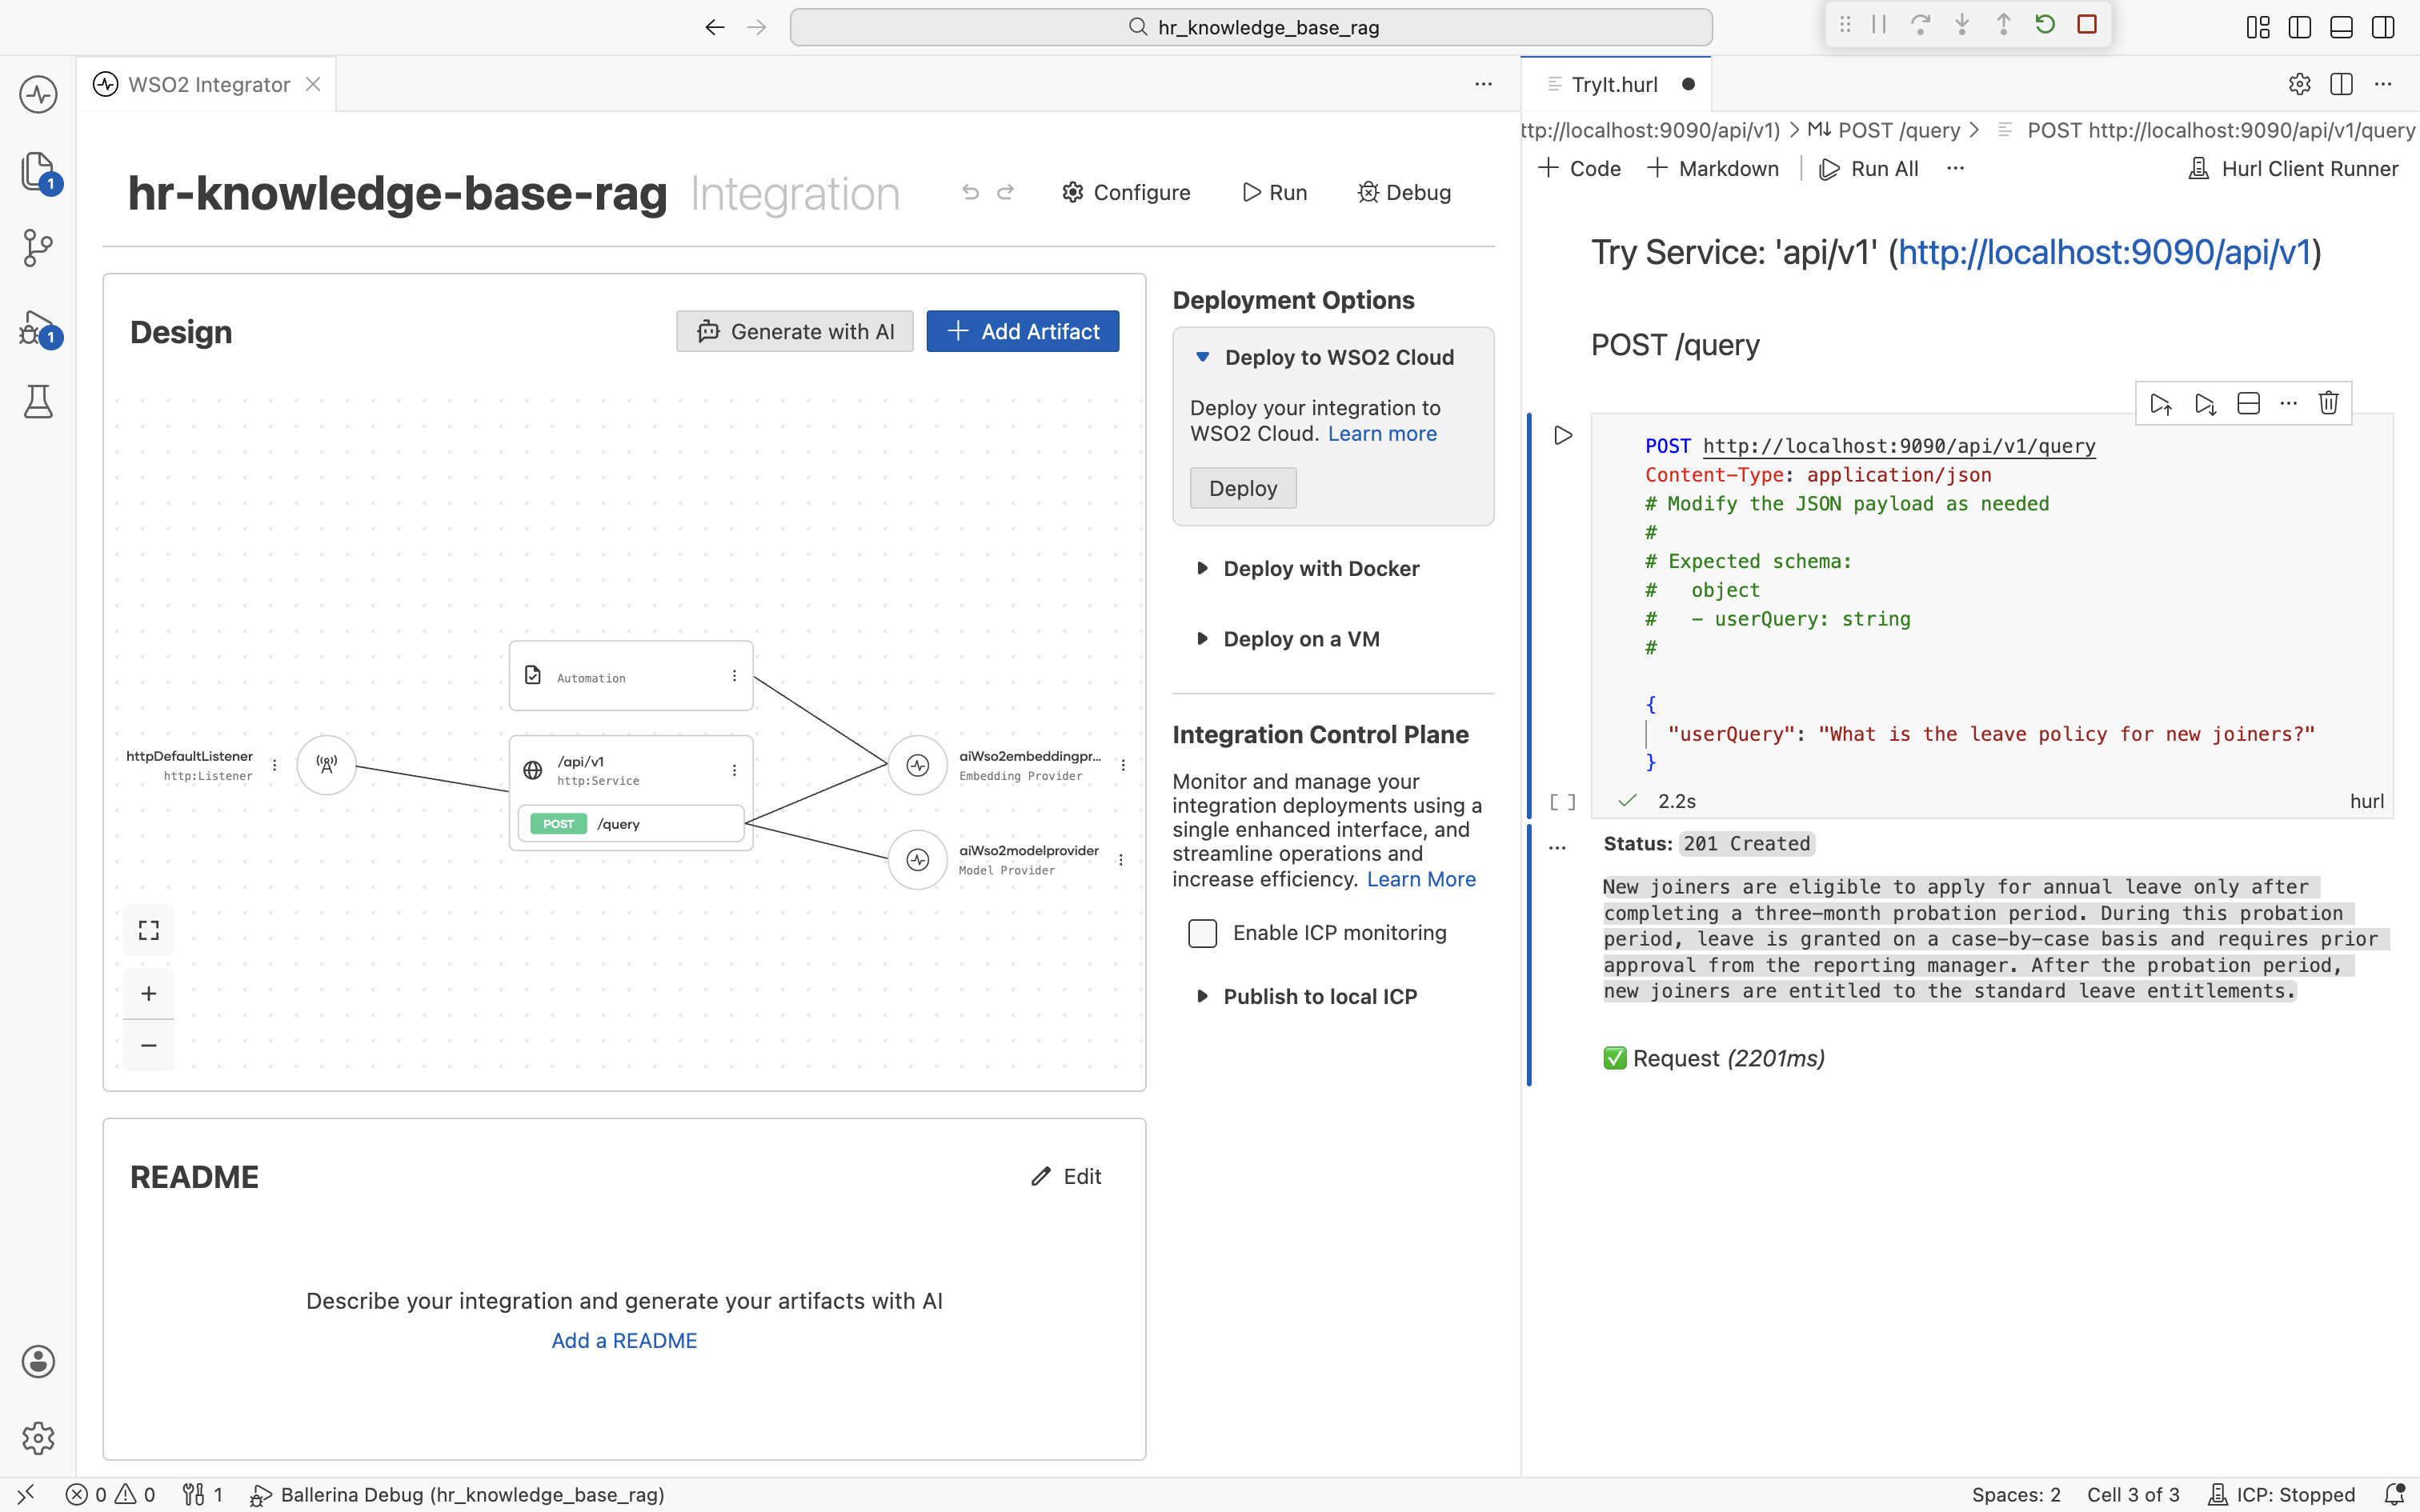Open the Explorer files icon

click(x=38, y=172)
